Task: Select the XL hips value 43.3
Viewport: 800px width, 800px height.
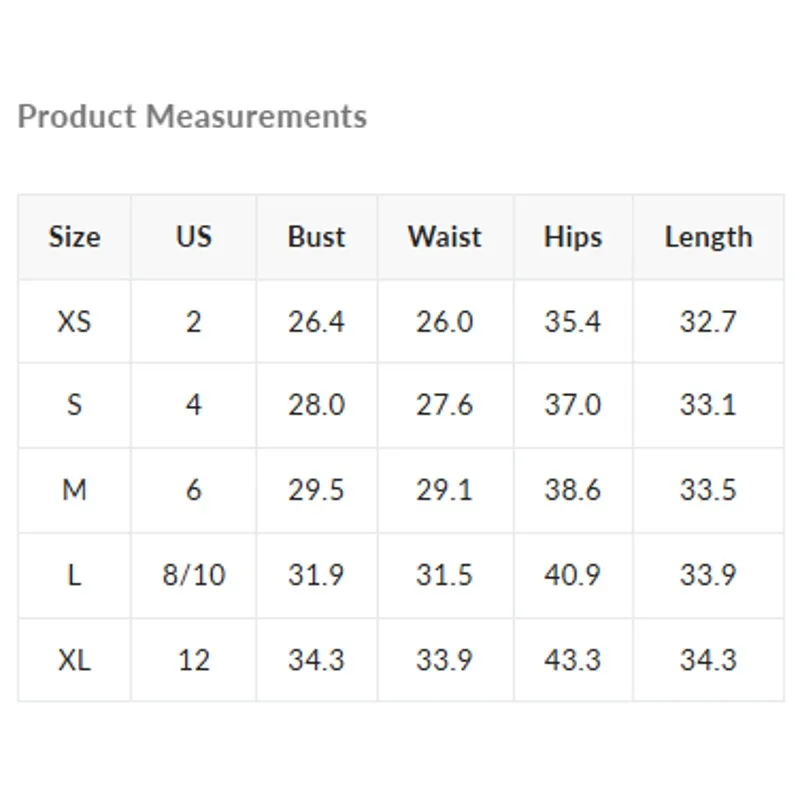Action: [573, 660]
